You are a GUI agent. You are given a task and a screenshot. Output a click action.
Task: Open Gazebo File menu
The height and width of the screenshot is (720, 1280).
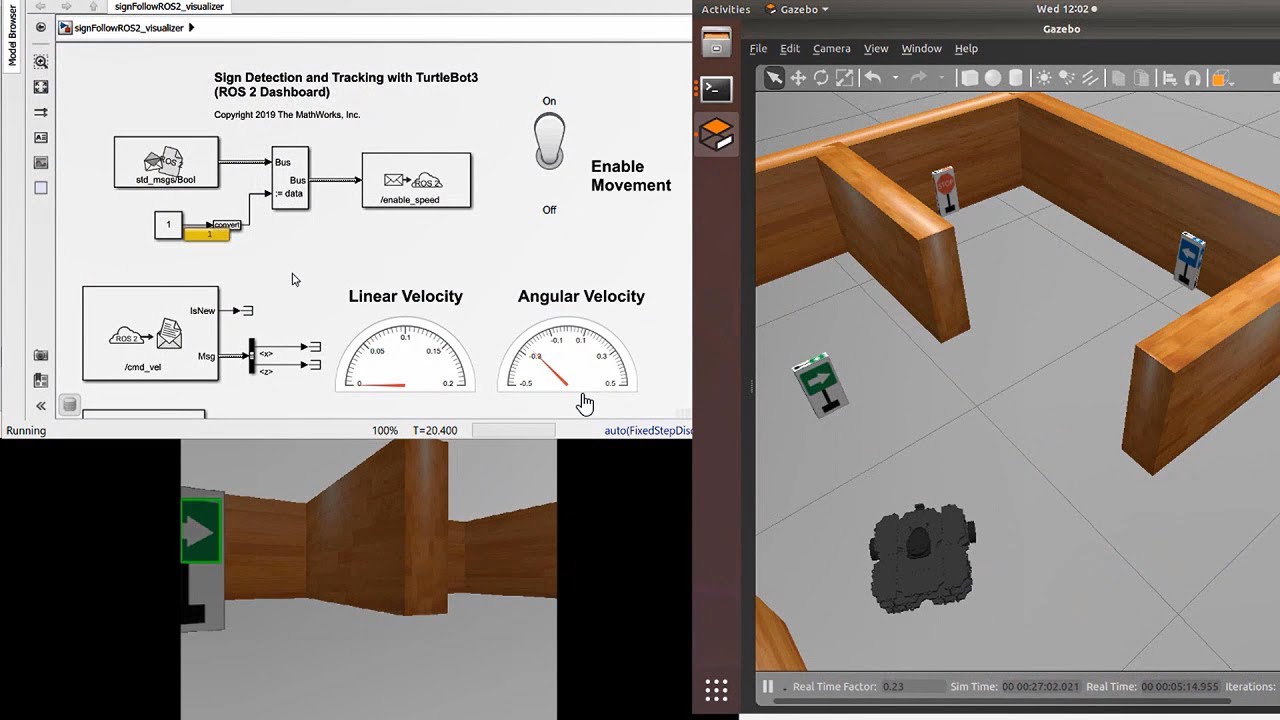click(759, 48)
